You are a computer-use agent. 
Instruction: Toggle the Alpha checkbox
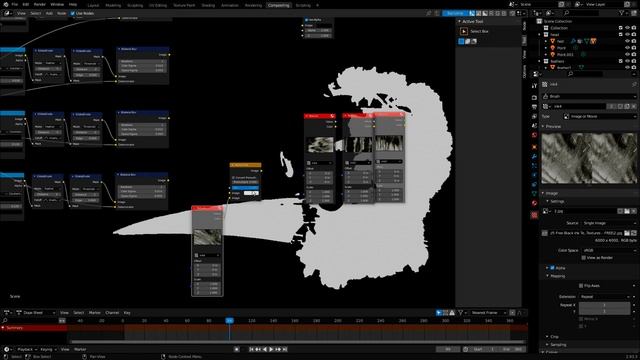pos(553,268)
